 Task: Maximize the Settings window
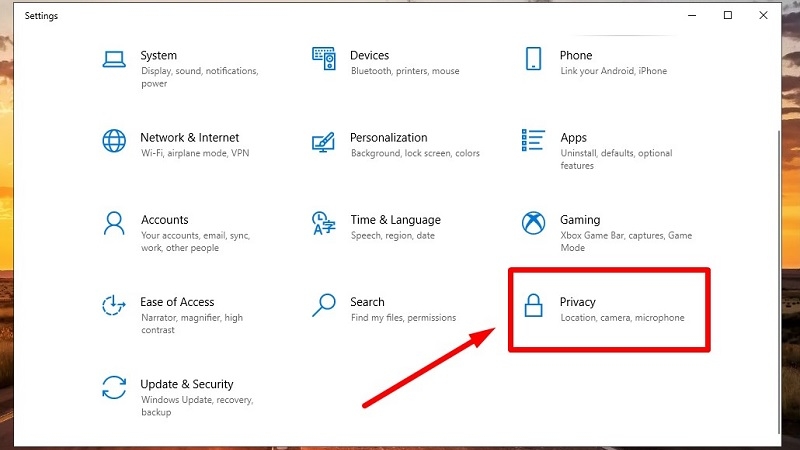coord(728,15)
